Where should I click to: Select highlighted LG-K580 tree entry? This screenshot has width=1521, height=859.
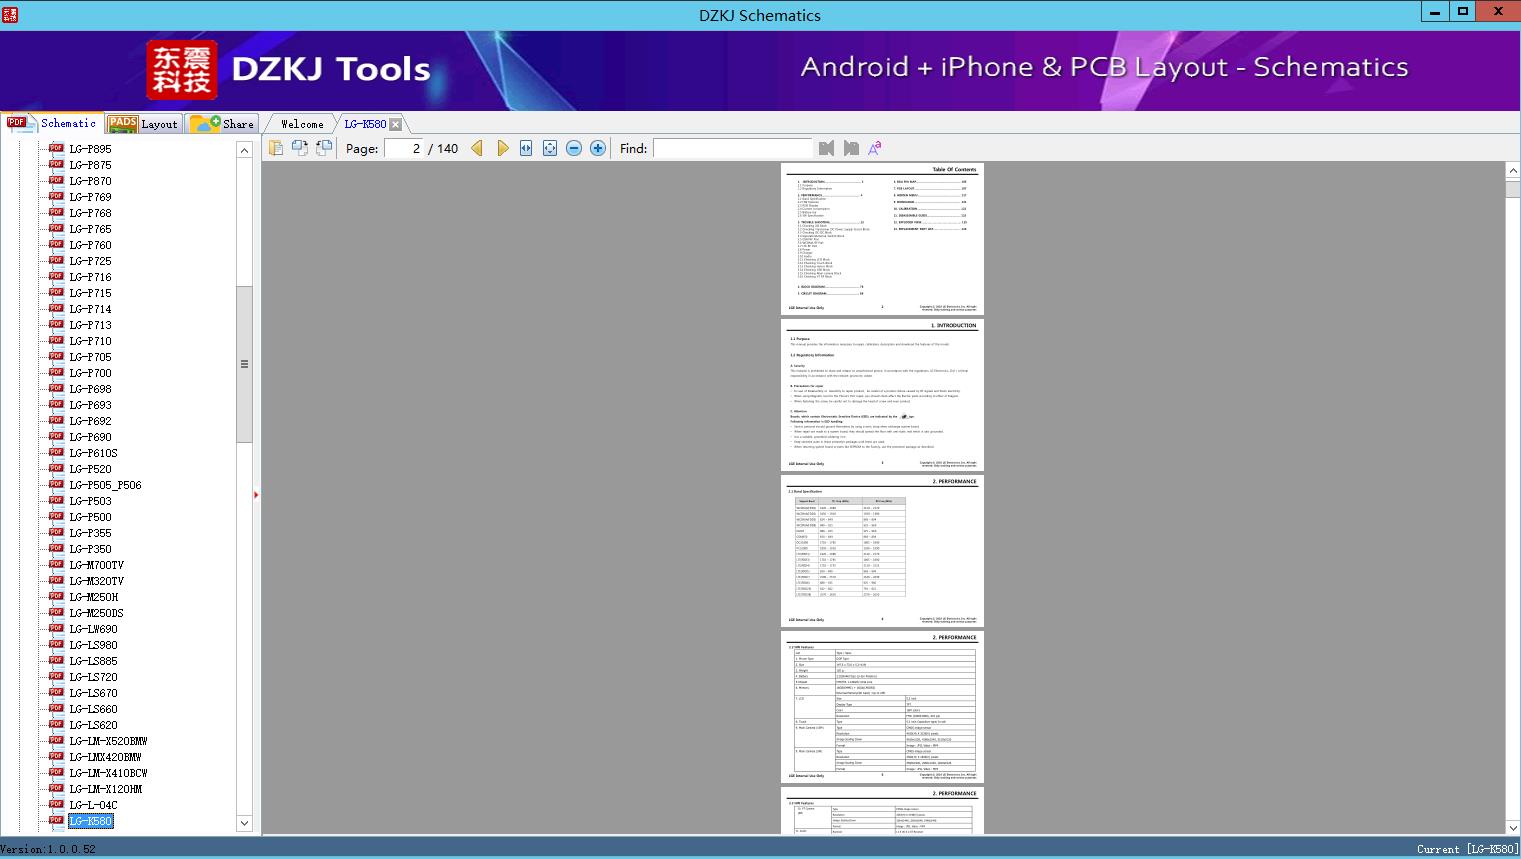[90, 821]
